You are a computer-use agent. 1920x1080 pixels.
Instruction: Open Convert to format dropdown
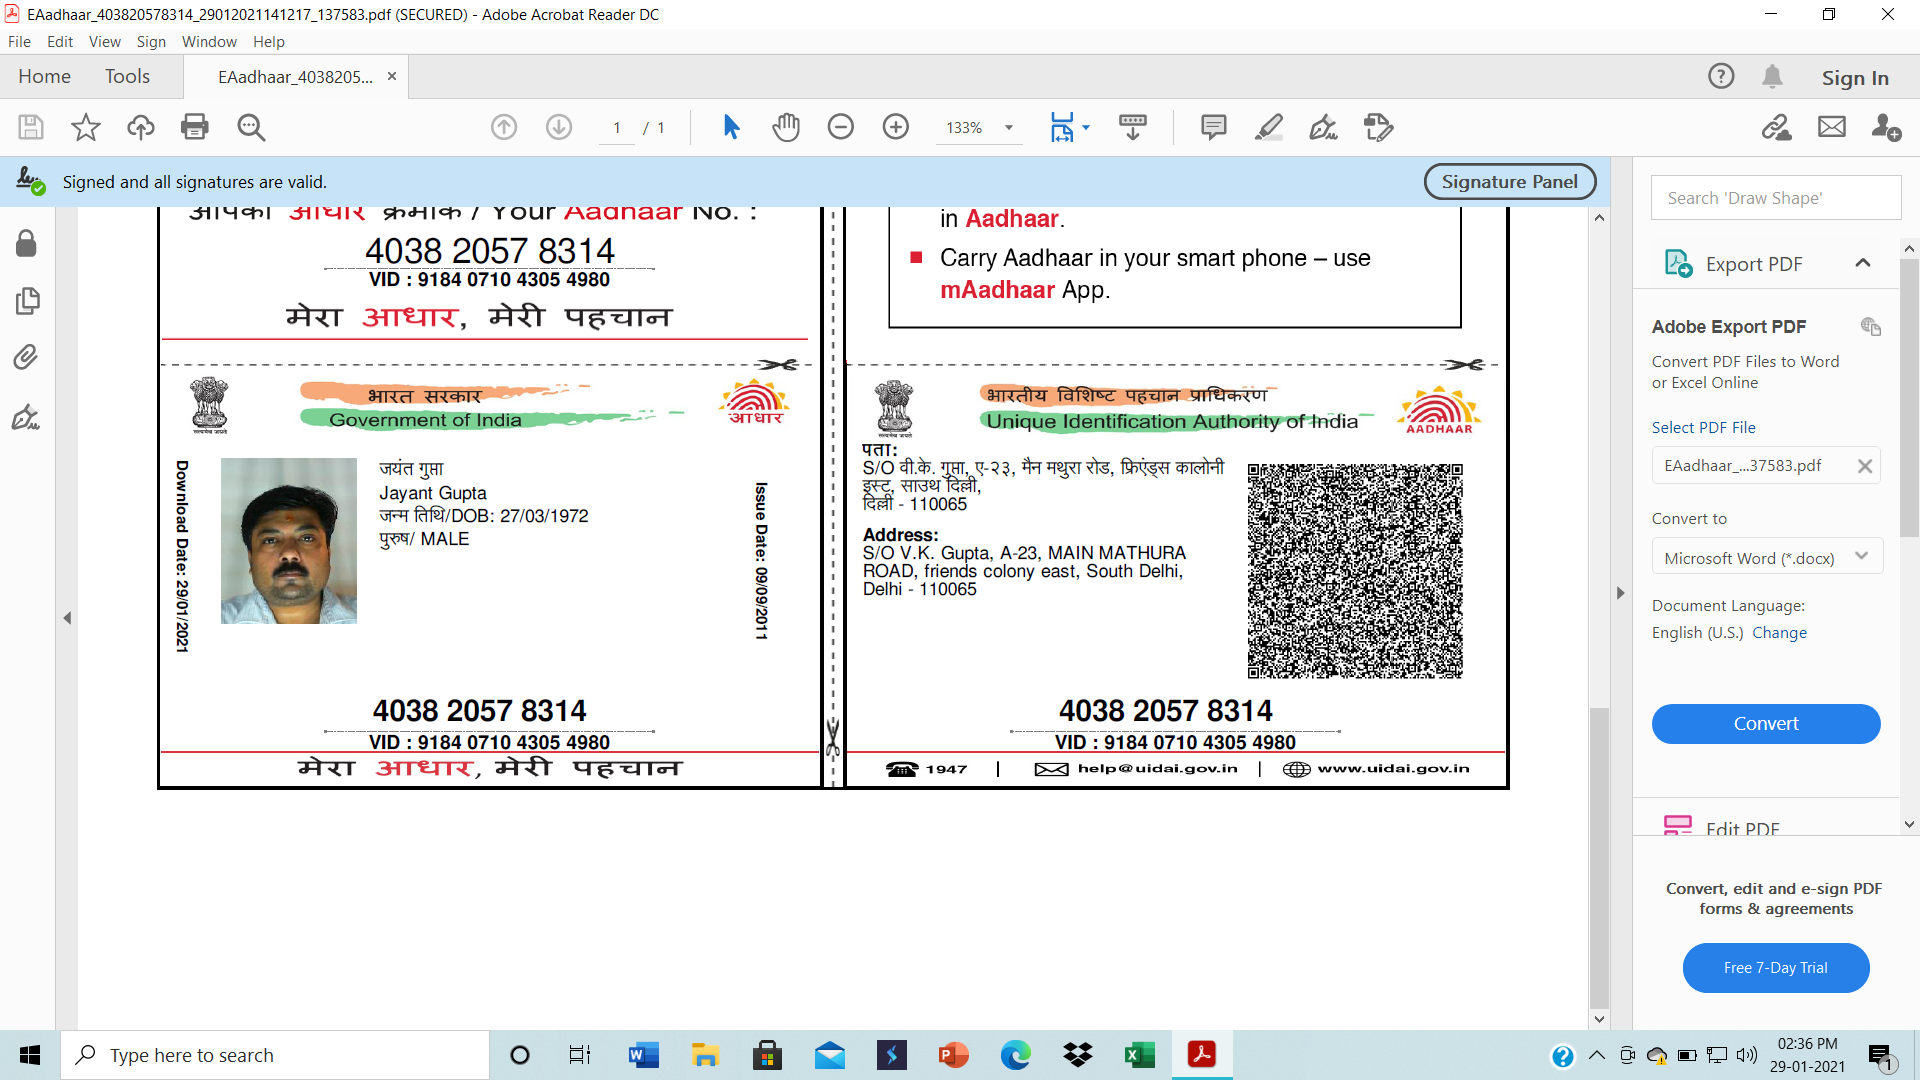[x=1767, y=557]
